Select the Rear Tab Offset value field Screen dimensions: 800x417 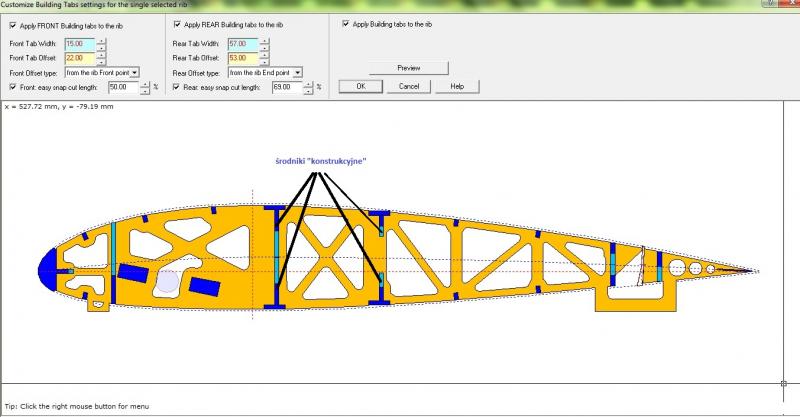[x=243, y=58]
